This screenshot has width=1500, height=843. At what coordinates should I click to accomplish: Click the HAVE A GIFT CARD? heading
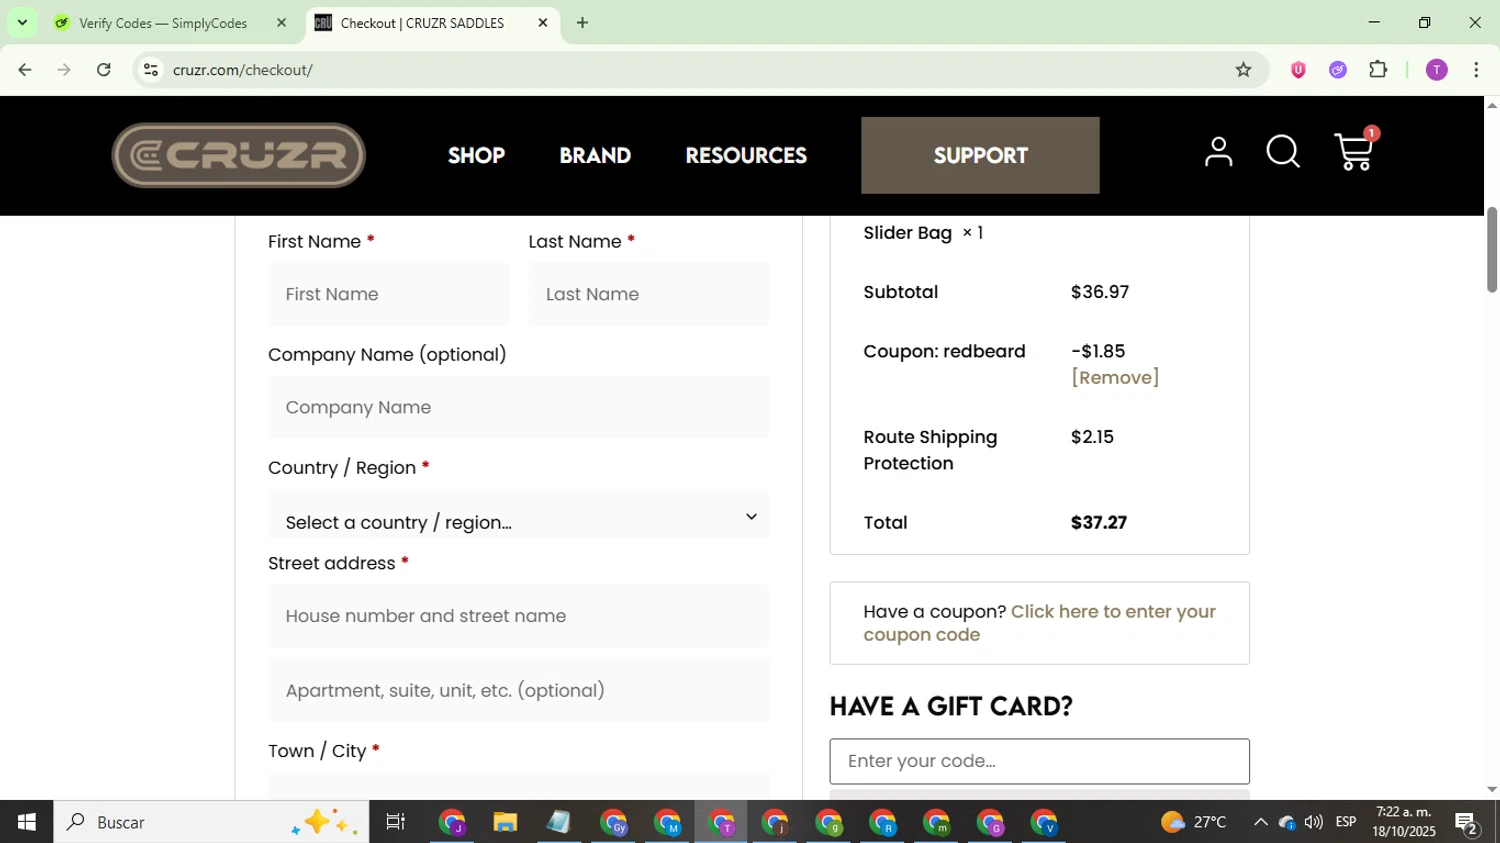coord(951,706)
